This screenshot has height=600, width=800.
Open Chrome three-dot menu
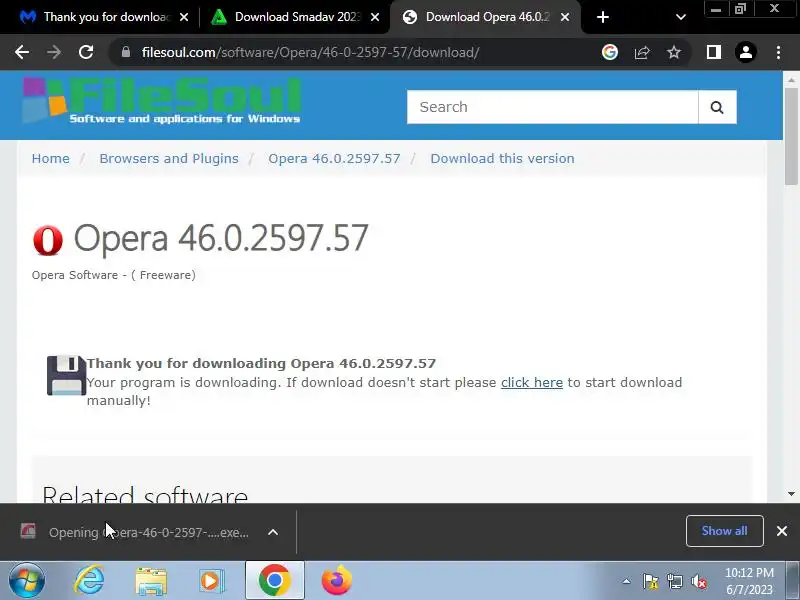[x=778, y=52]
